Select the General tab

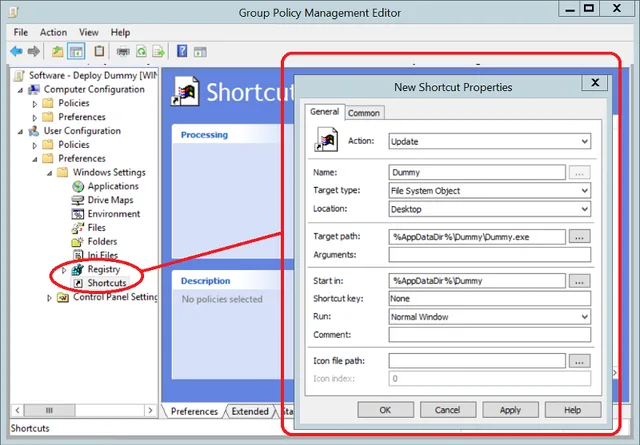coord(324,111)
